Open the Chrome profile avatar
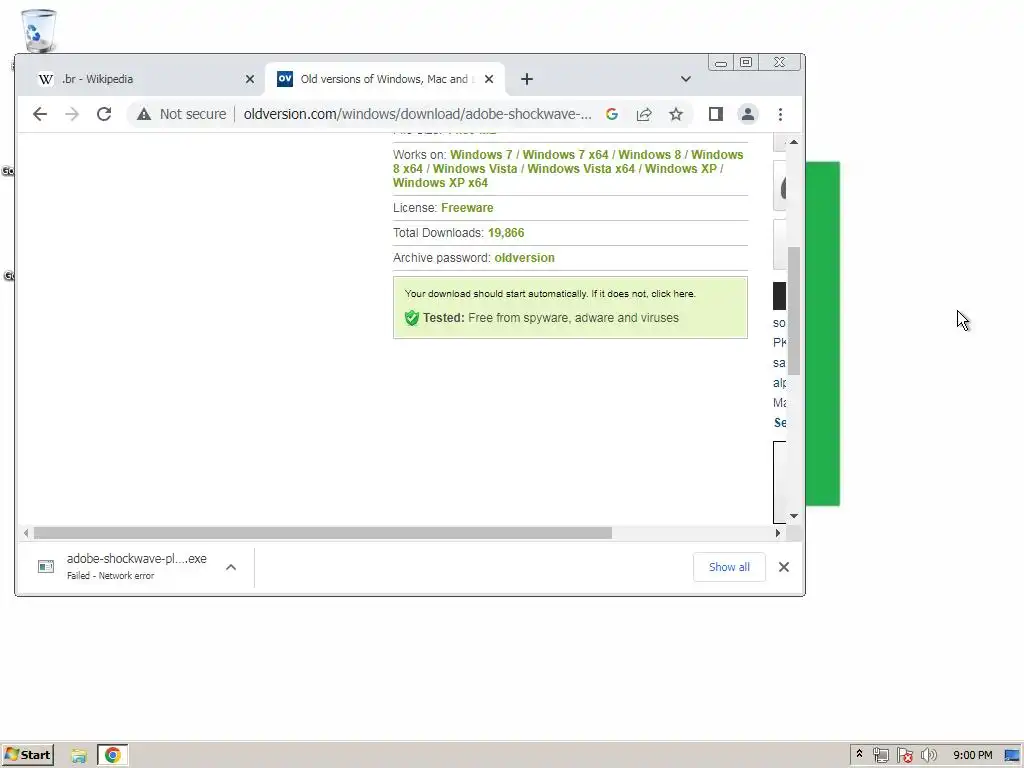 click(x=748, y=114)
